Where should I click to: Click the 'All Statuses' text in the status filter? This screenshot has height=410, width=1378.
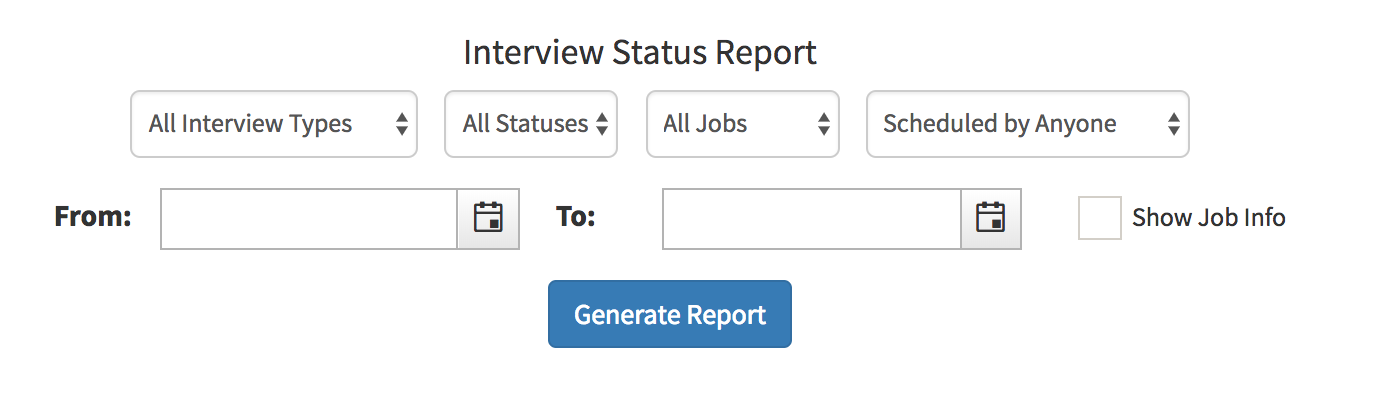tap(524, 124)
